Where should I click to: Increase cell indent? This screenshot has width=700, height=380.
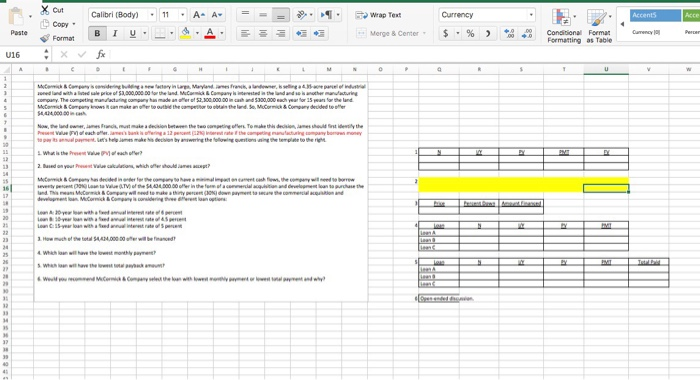tap(319, 33)
